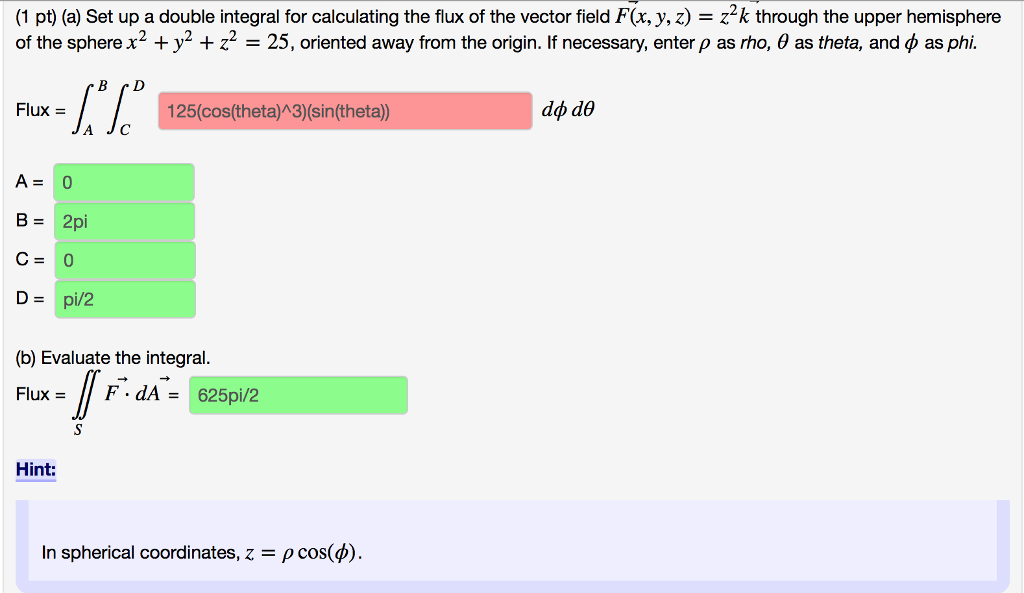Click the flux result field showing 625pi/2
Viewport: 1024px width, 593px height.
pyautogui.click(x=298, y=395)
